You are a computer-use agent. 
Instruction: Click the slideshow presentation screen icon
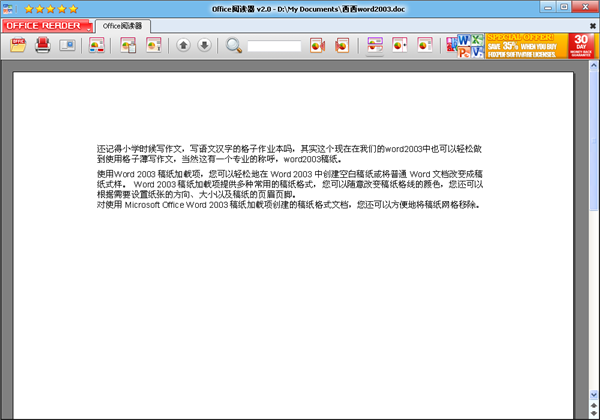click(x=67, y=45)
